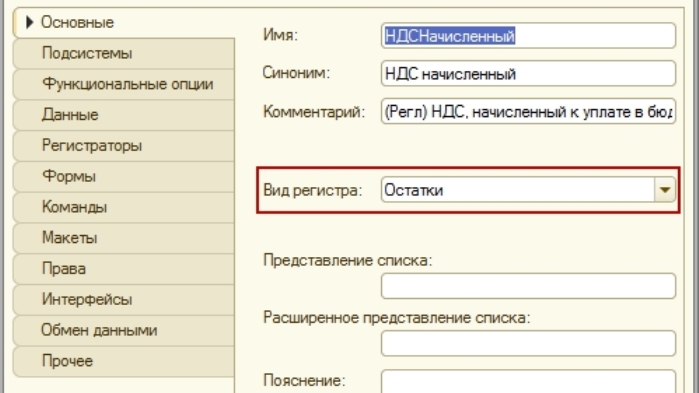This screenshot has width=699, height=393.
Task: Click the Вид регистра label
Action: click(312, 190)
